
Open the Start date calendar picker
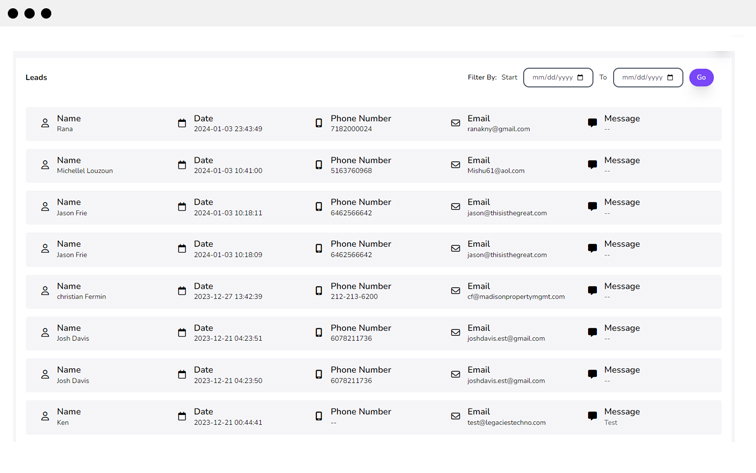(580, 78)
